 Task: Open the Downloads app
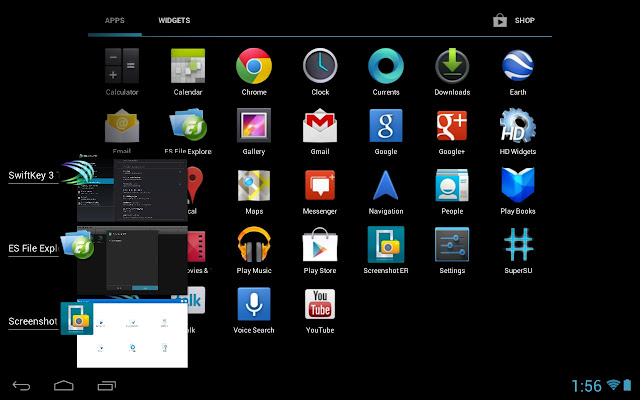coord(452,67)
